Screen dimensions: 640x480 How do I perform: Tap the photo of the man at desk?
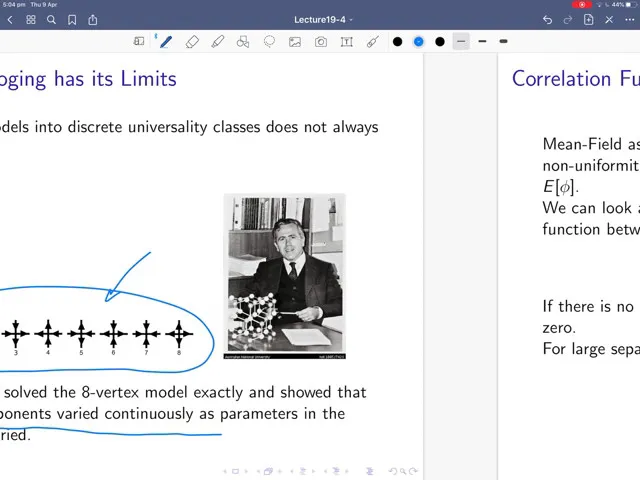click(x=284, y=276)
